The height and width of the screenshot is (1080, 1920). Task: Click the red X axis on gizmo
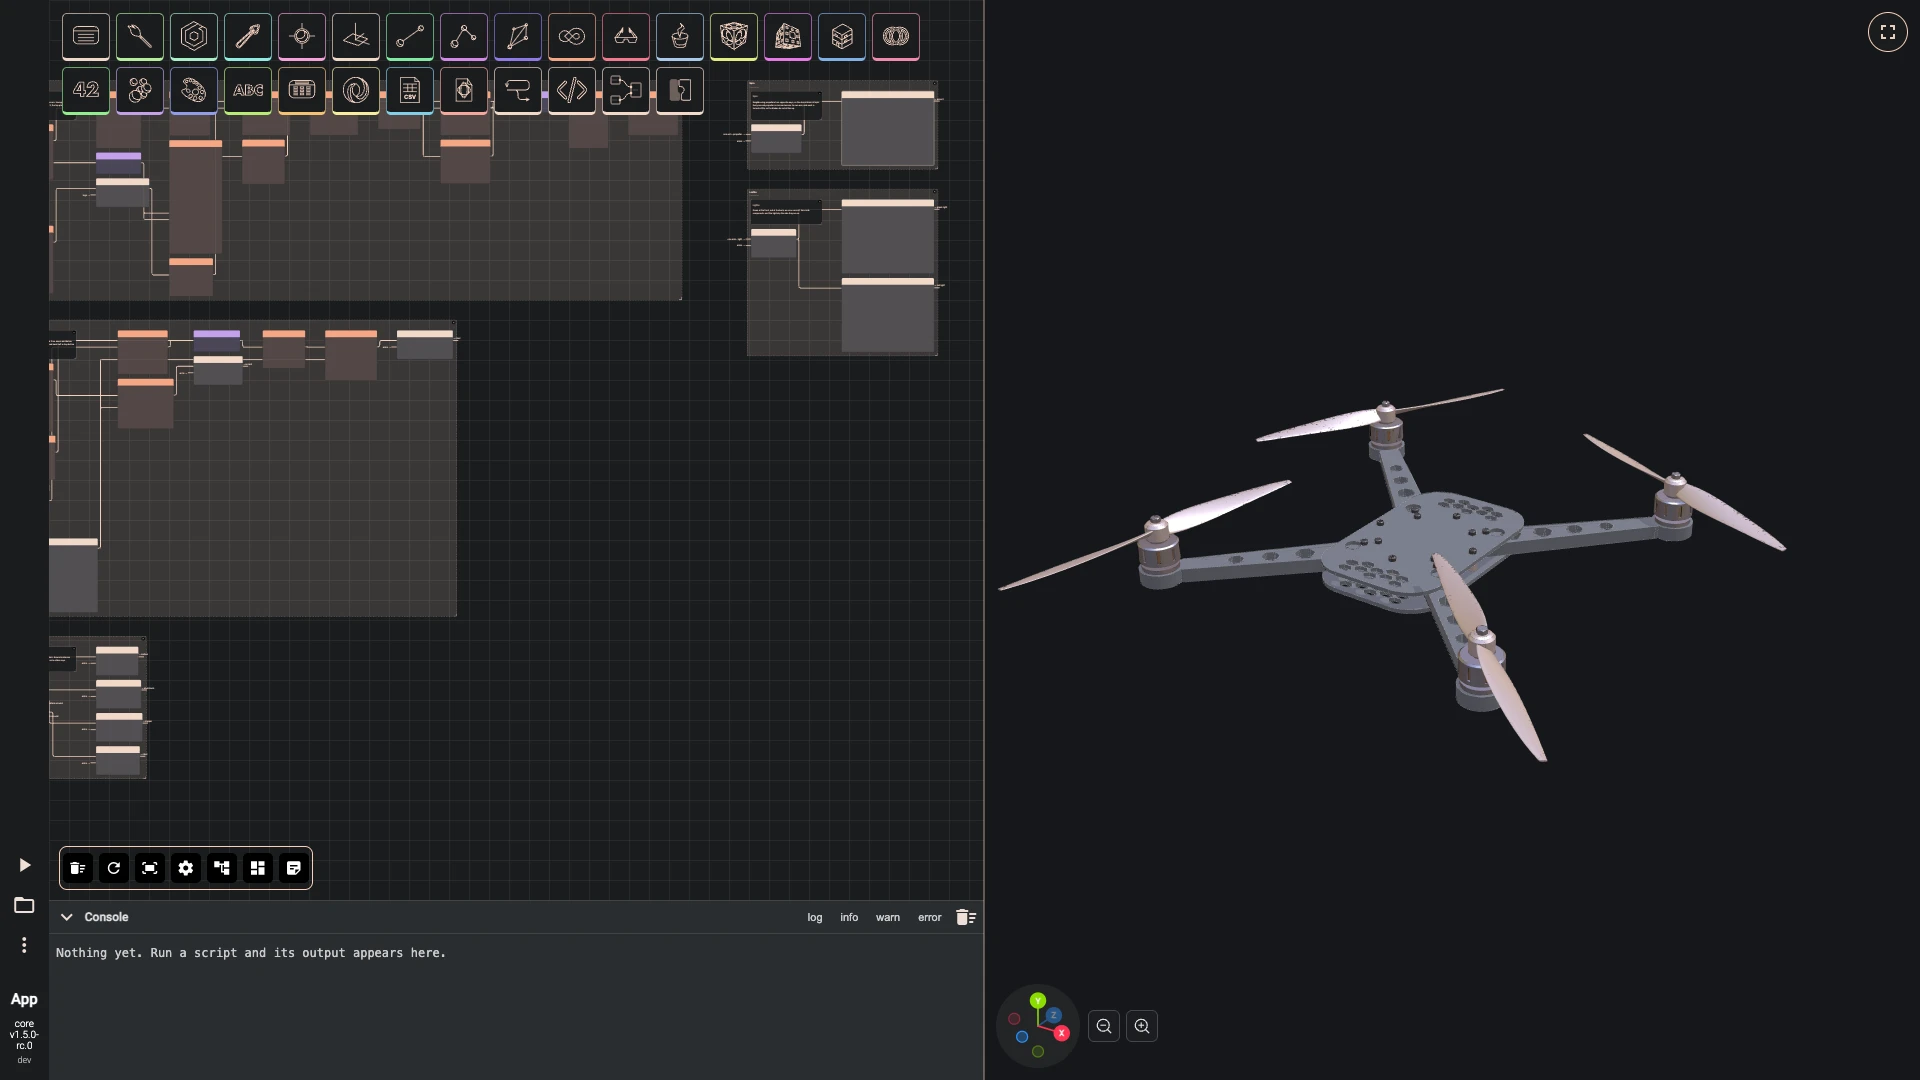click(x=1061, y=1033)
